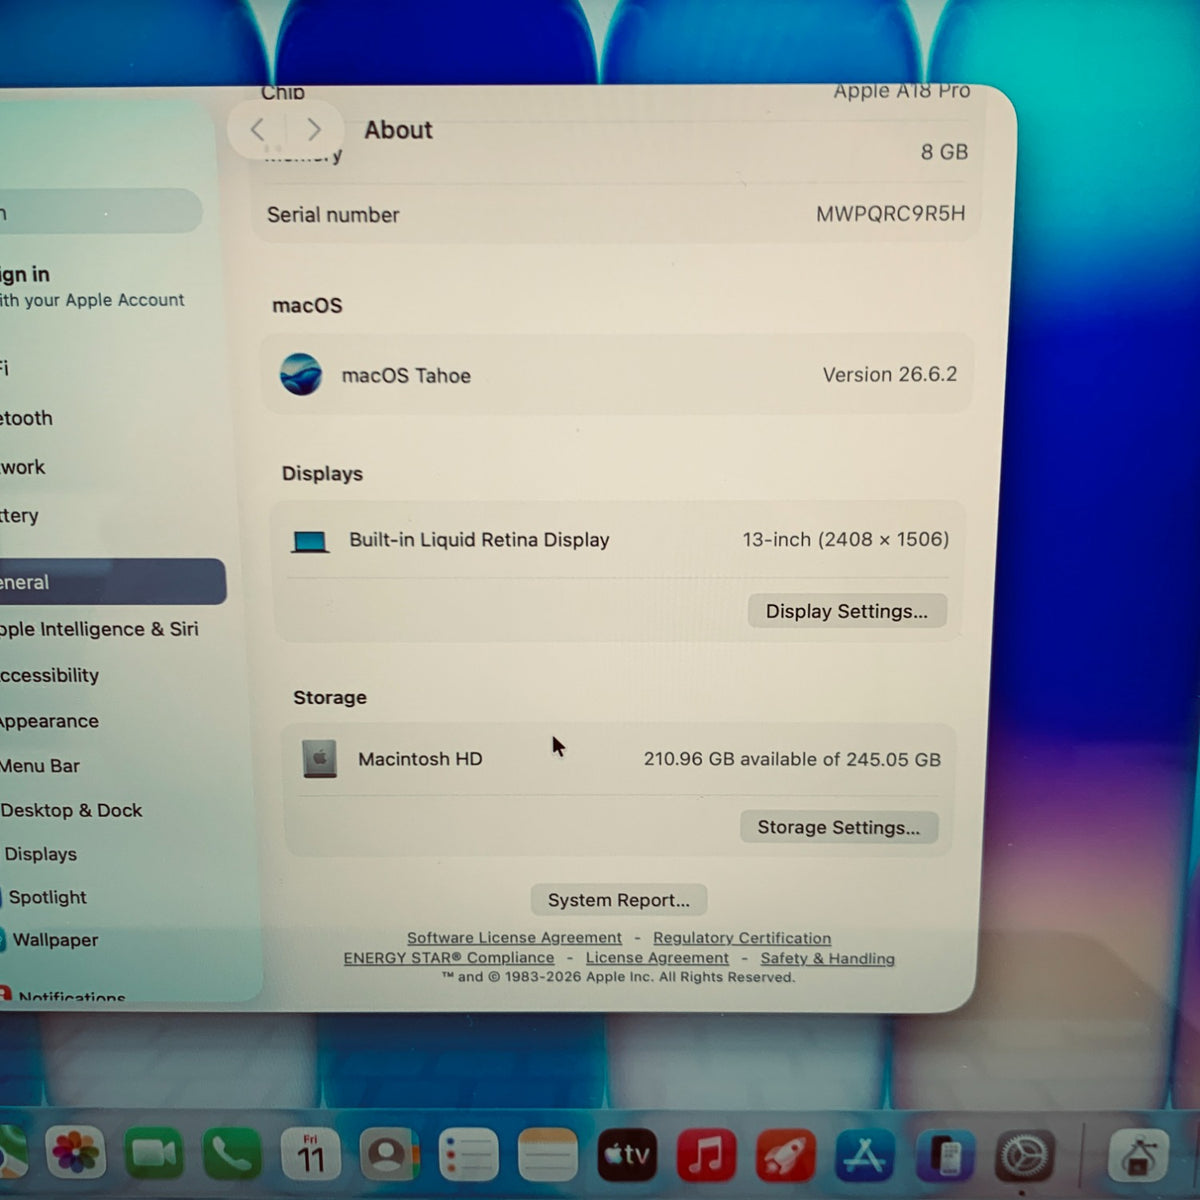Screen dimensions: 1200x1200
Task: Click System Settings gear in Dock
Action: click(x=1025, y=1157)
